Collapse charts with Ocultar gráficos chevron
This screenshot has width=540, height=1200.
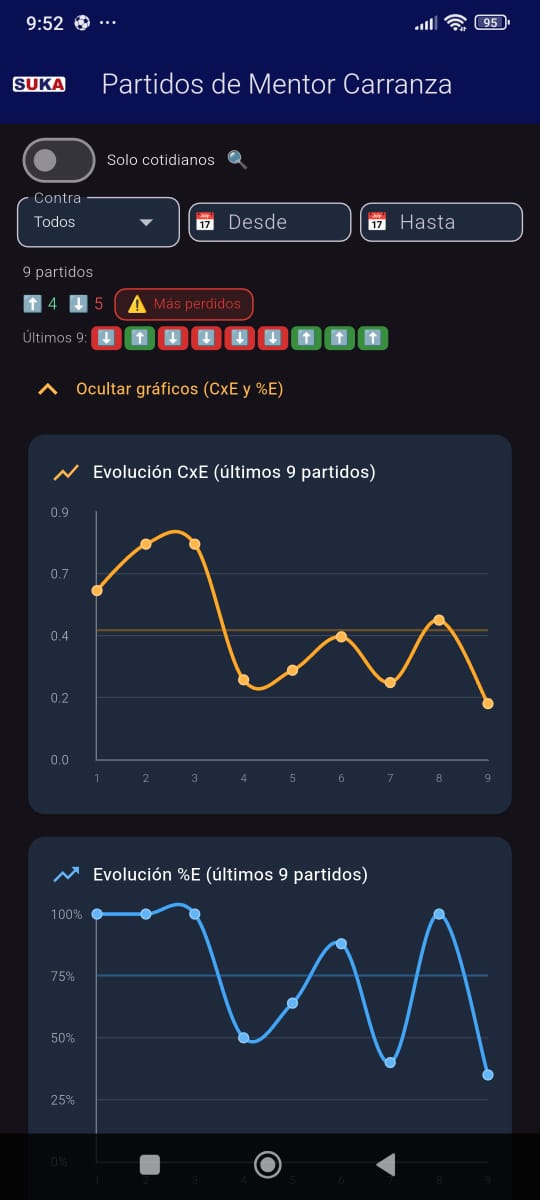tap(47, 389)
